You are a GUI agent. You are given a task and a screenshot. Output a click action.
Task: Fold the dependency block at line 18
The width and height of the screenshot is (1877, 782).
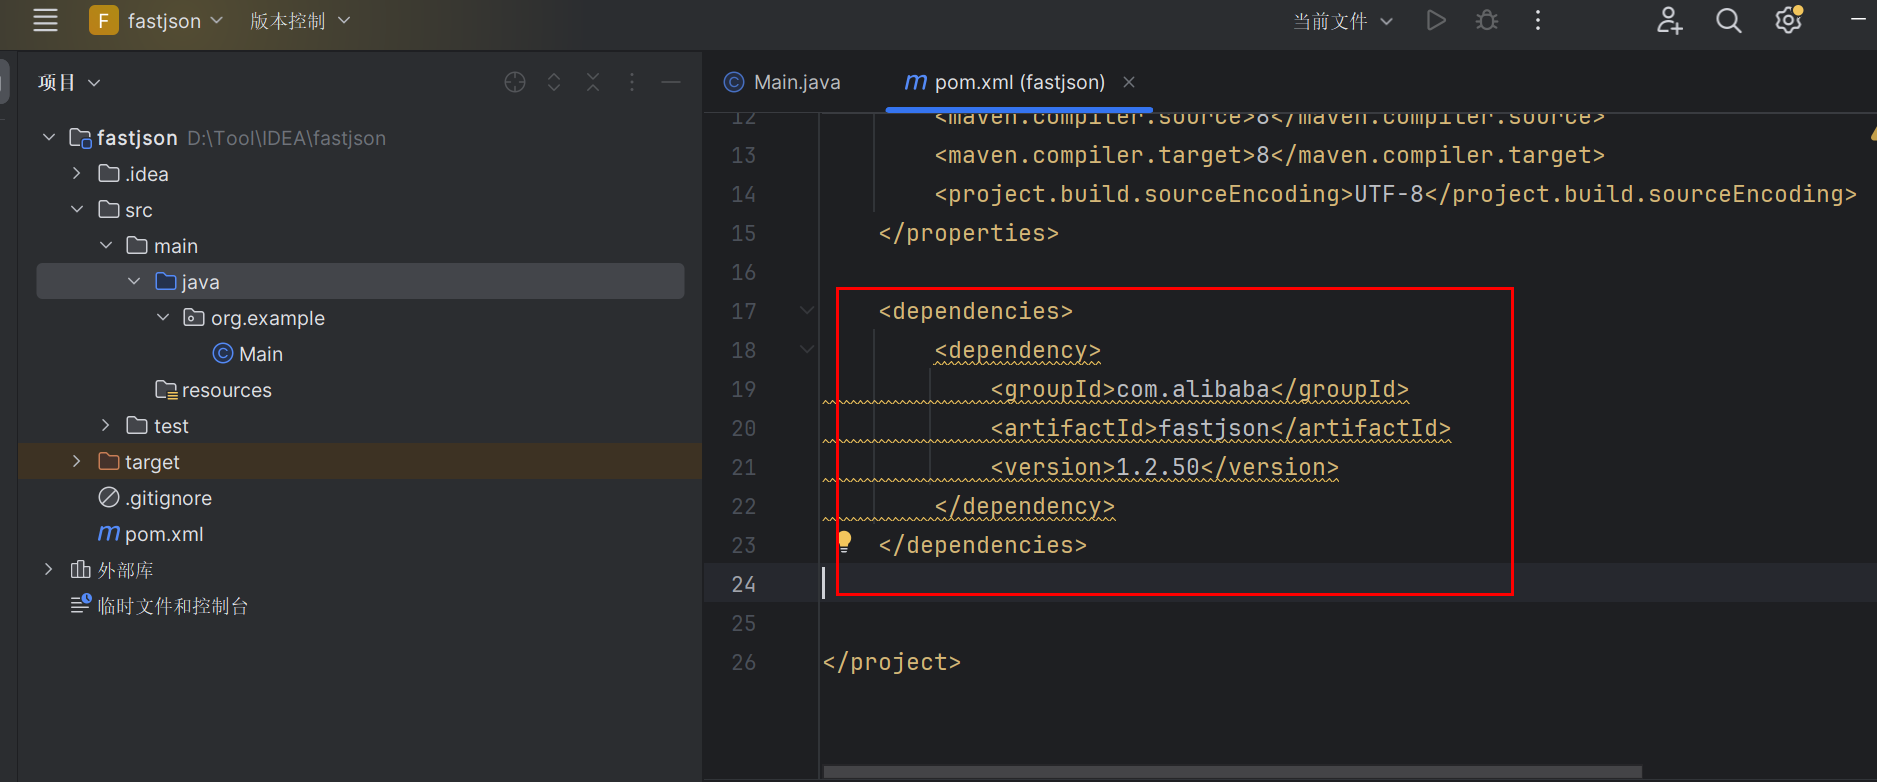[807, 350]
